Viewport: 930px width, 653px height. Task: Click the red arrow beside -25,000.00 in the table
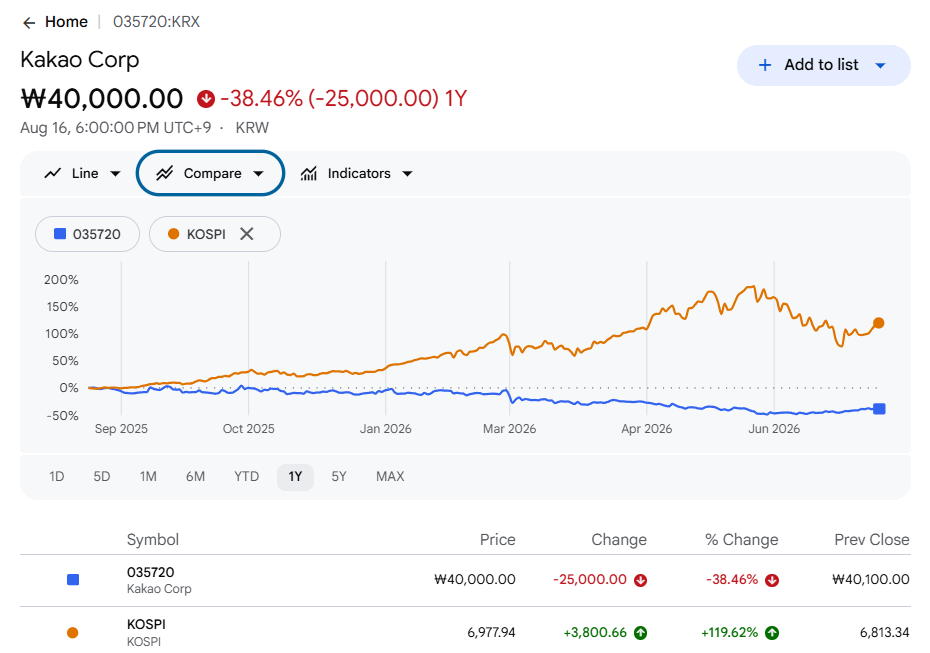pos(641,580)
